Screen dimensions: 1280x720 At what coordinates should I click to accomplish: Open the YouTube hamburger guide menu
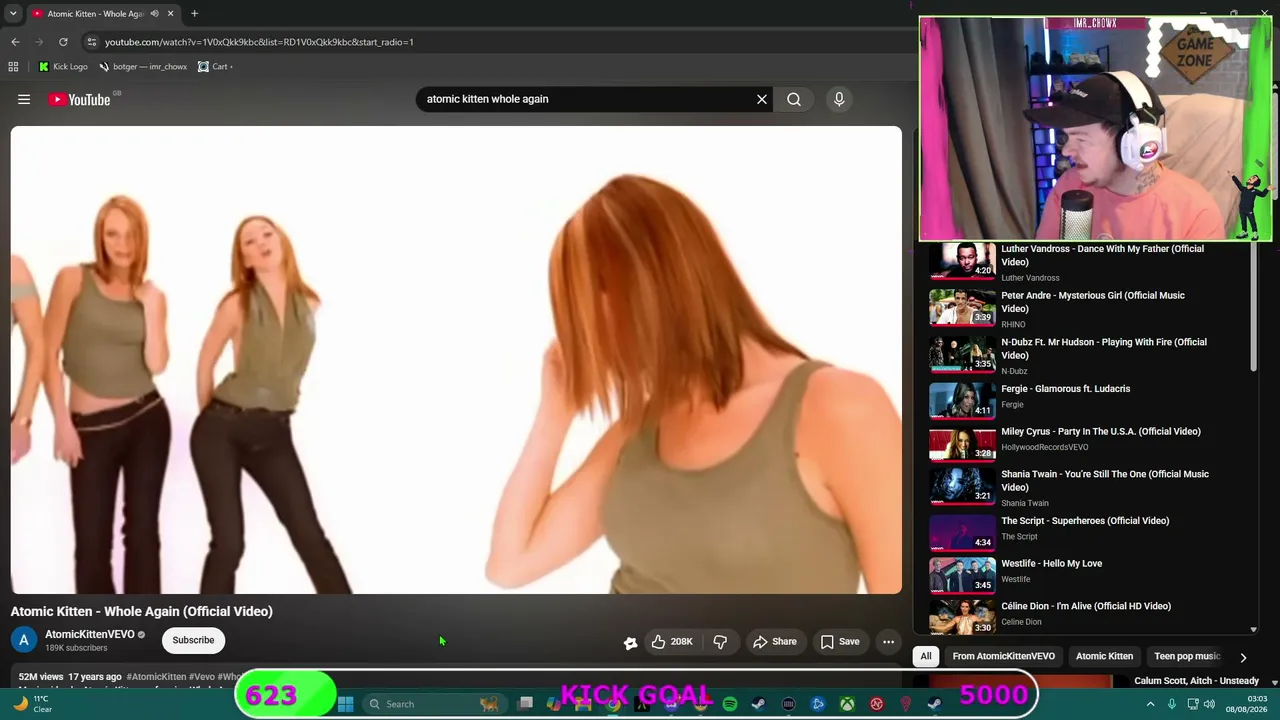[24, 99]
